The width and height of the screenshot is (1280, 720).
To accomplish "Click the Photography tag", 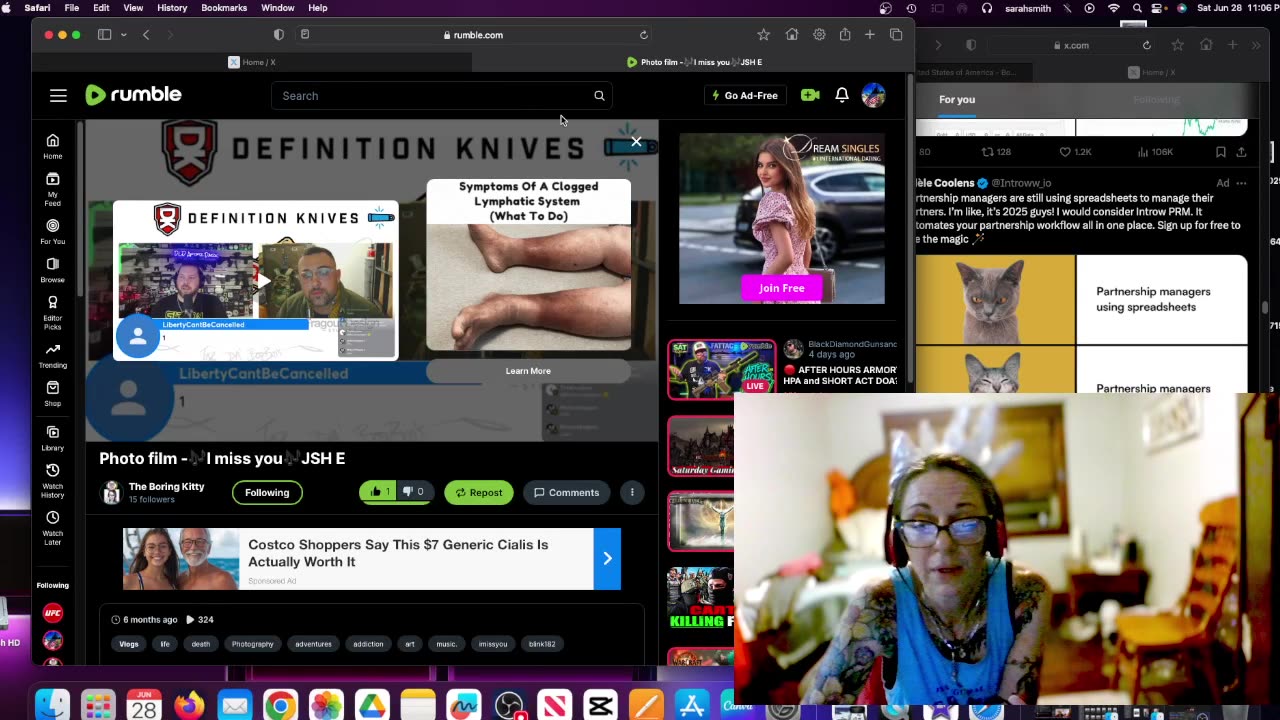I will click(x=252, y=644).
